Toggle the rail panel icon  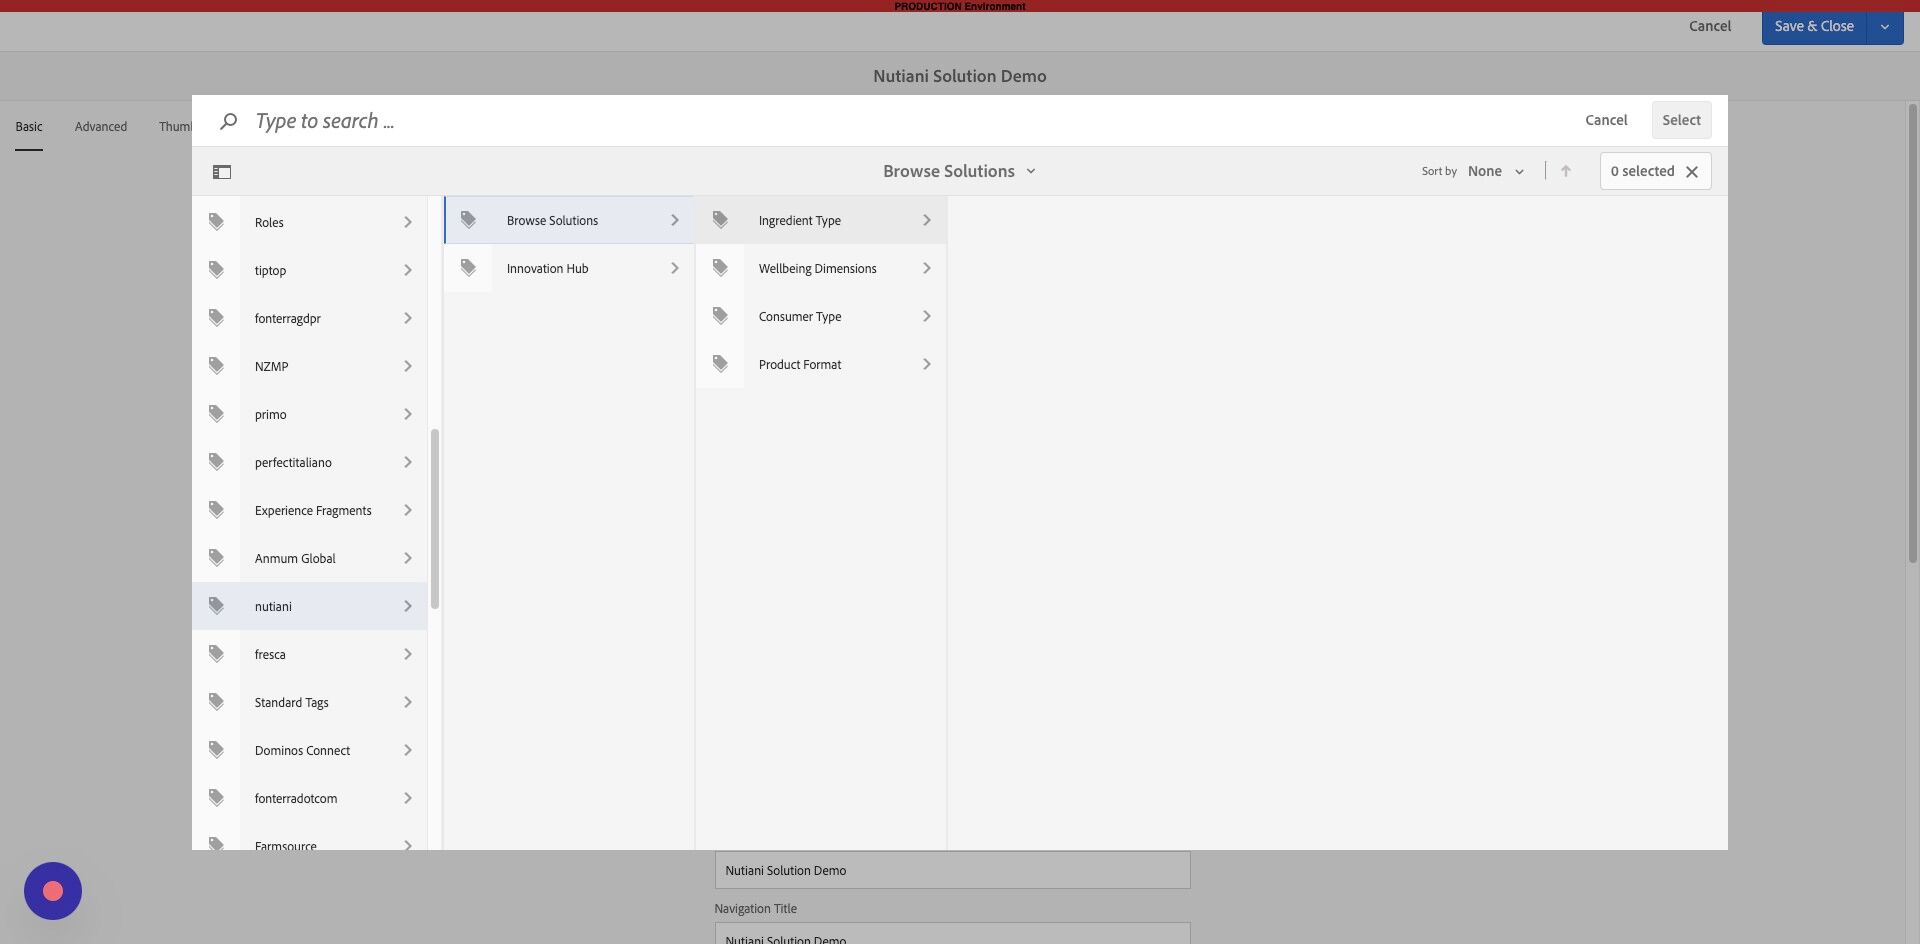coord(222,172)
